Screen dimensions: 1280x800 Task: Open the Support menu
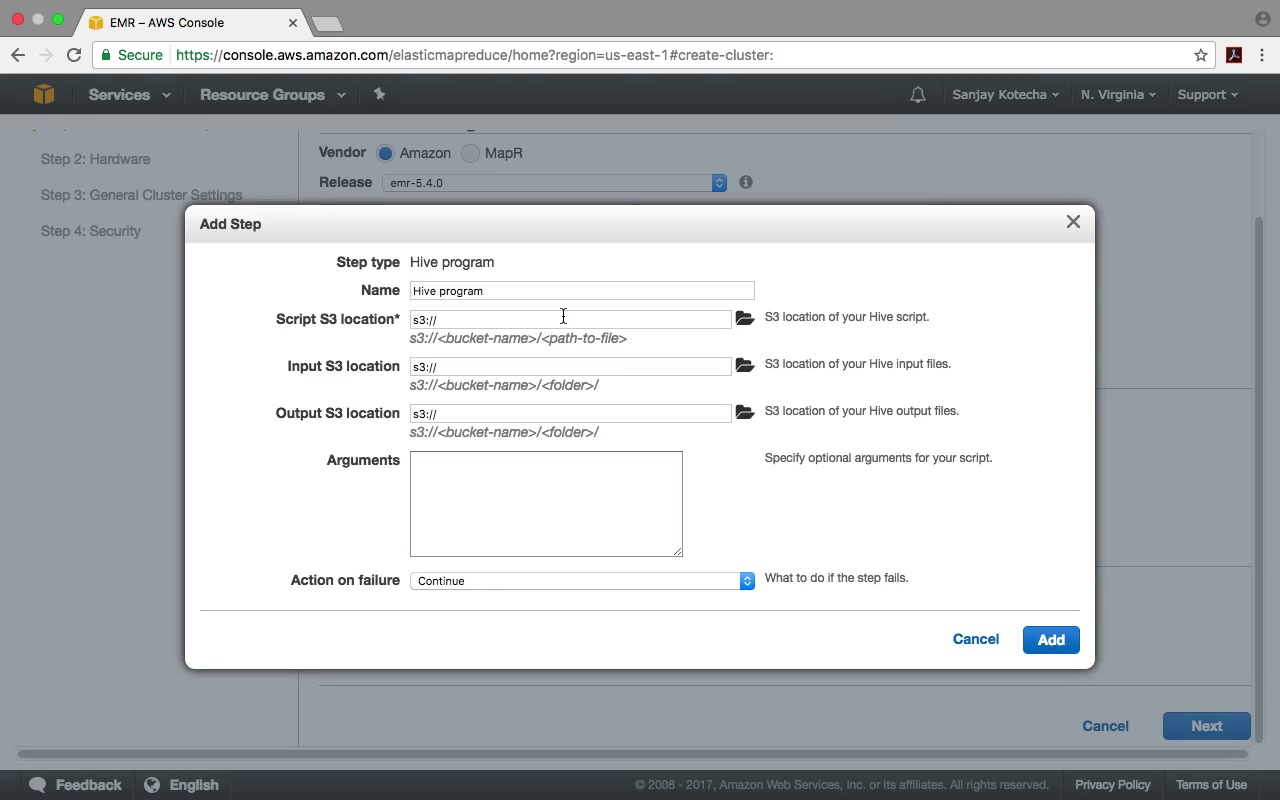click(x=1207, y=95)
